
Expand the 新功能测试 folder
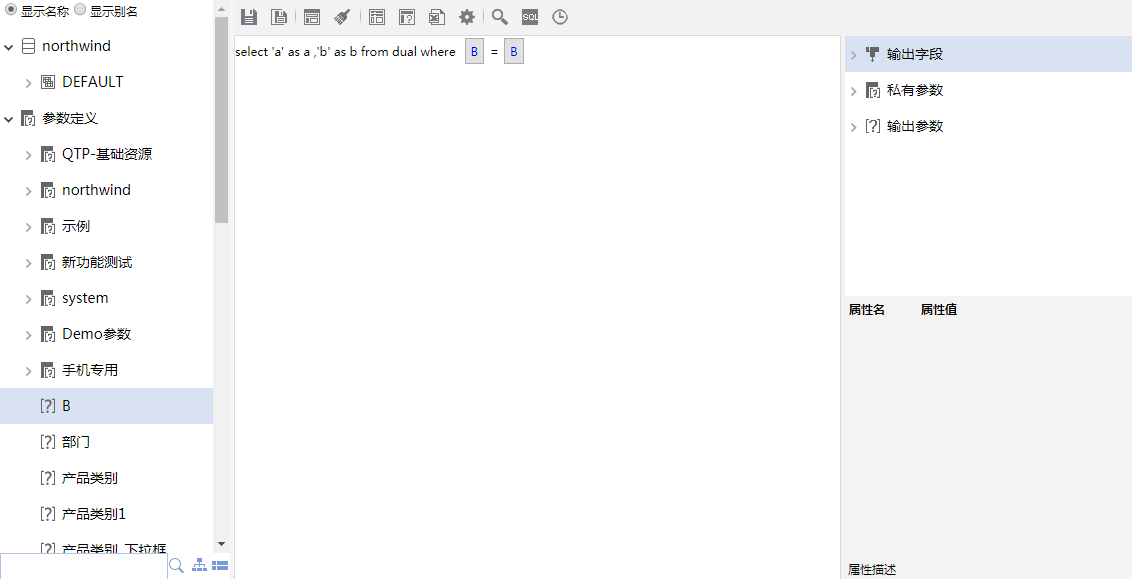[29, 264]
